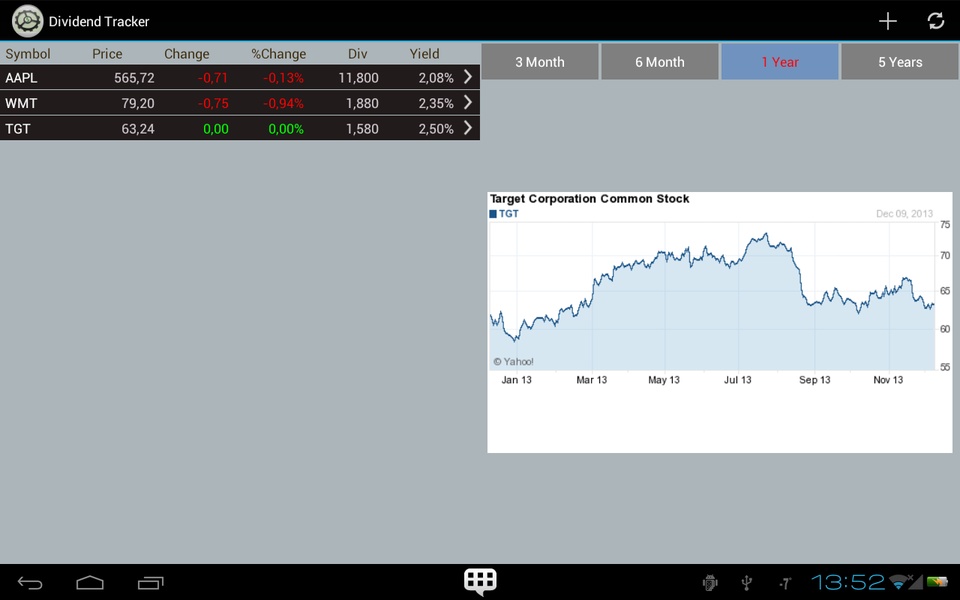This screenshot has width=960, height=600.
Task: Click AAPL change value -0,71
Action: click(x=212, y=78)
